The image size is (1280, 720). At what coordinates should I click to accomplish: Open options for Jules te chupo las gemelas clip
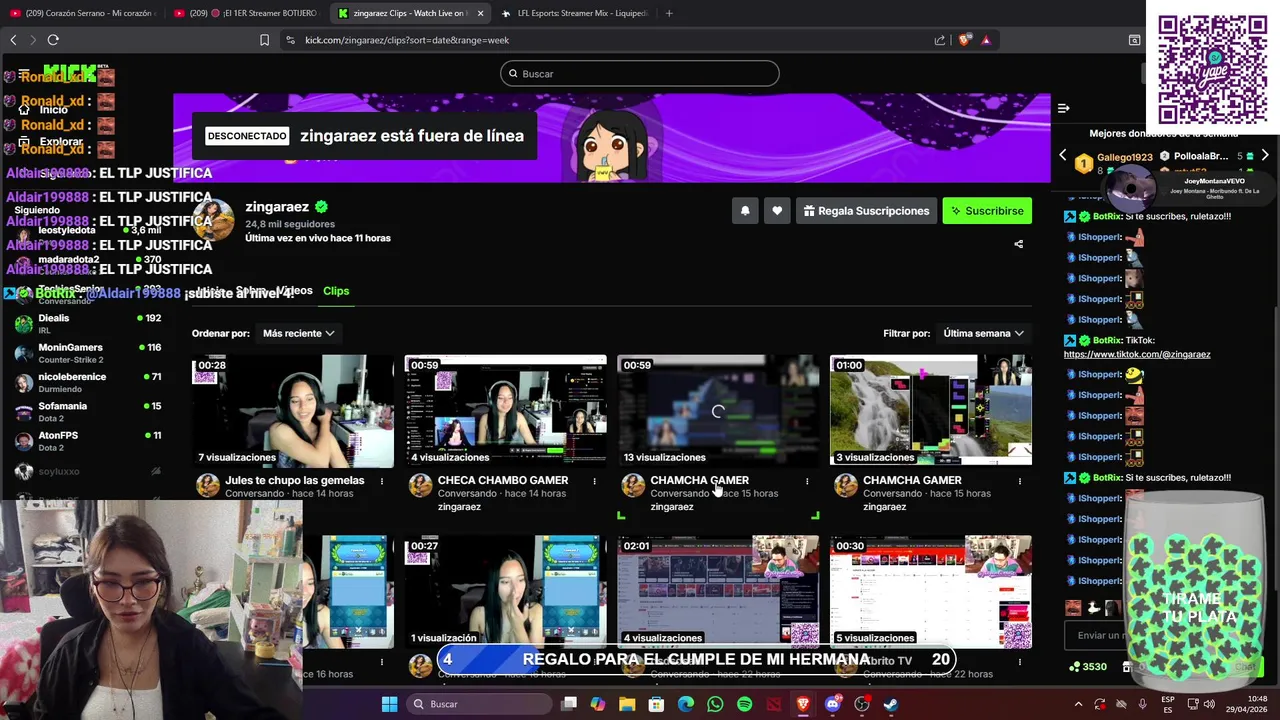(x=381, y=481)
